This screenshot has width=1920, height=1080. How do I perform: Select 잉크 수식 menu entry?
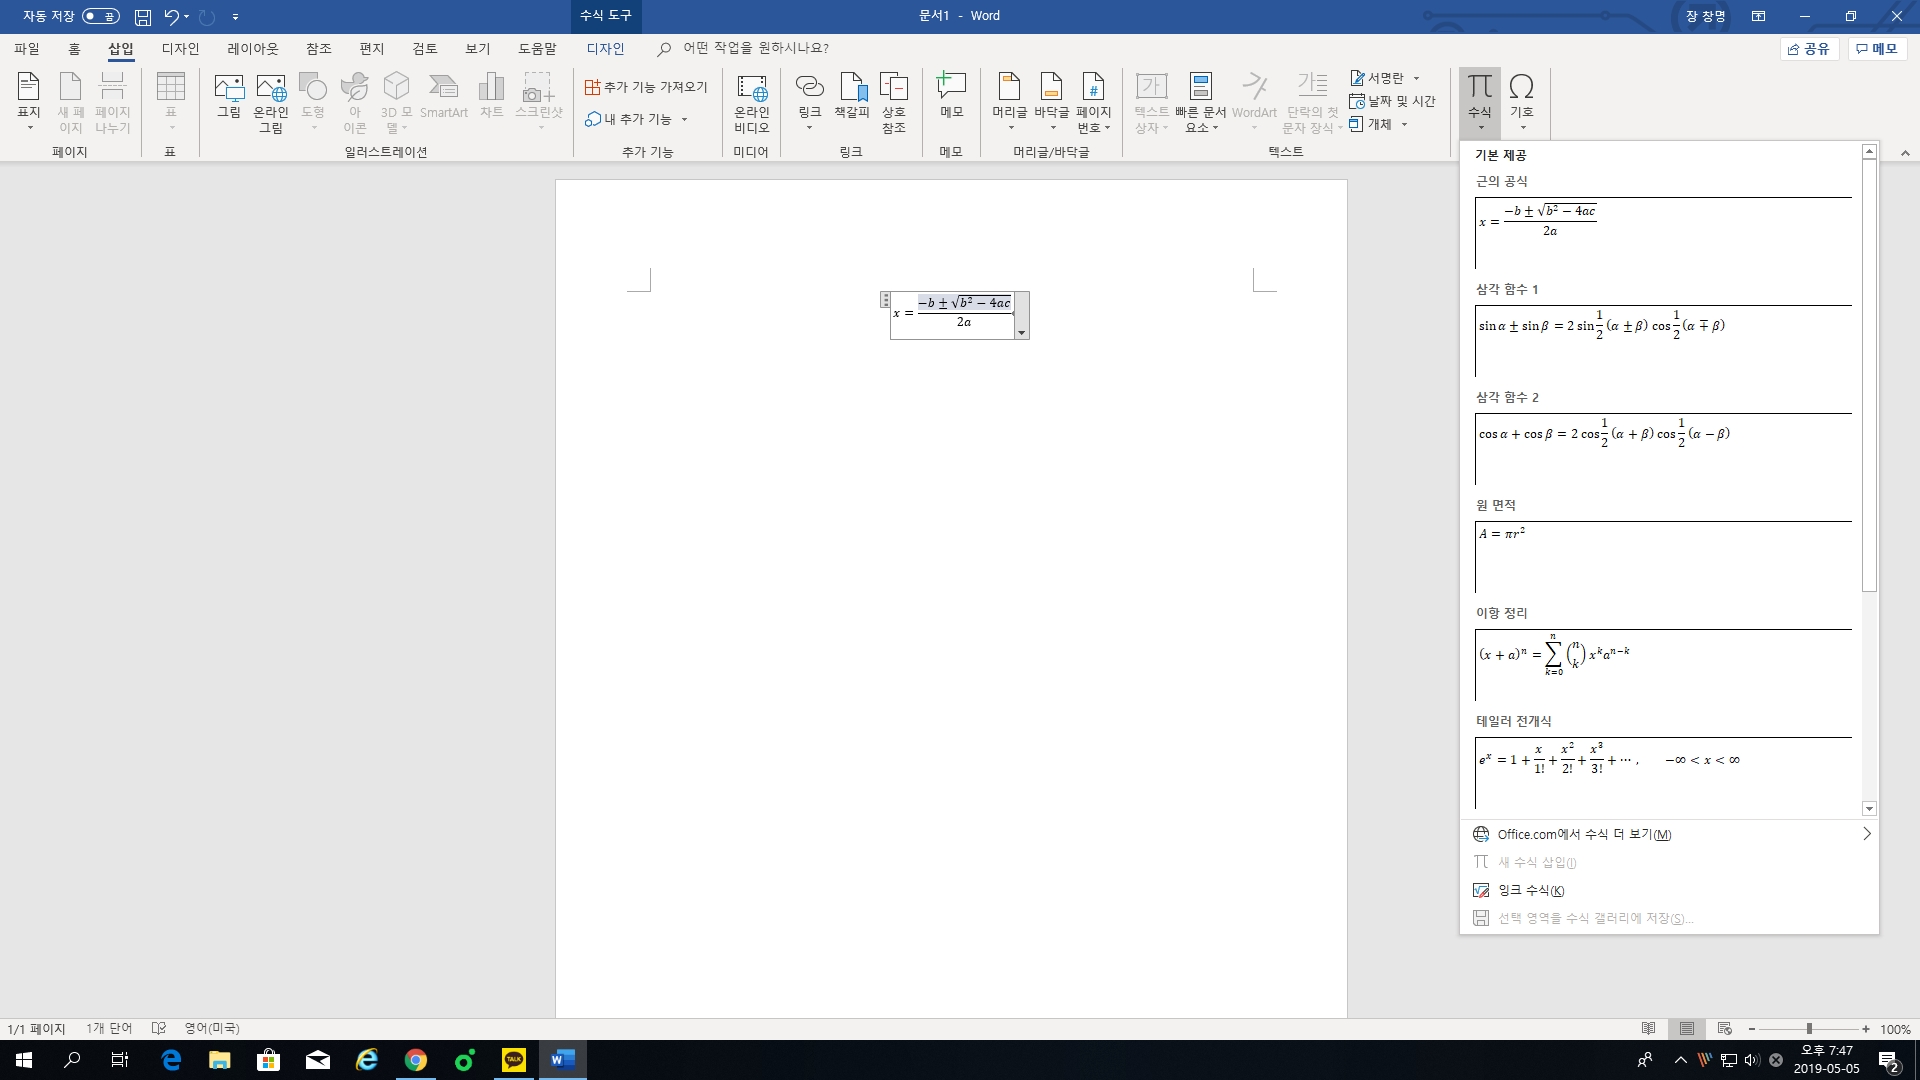tap(1530, 890)
